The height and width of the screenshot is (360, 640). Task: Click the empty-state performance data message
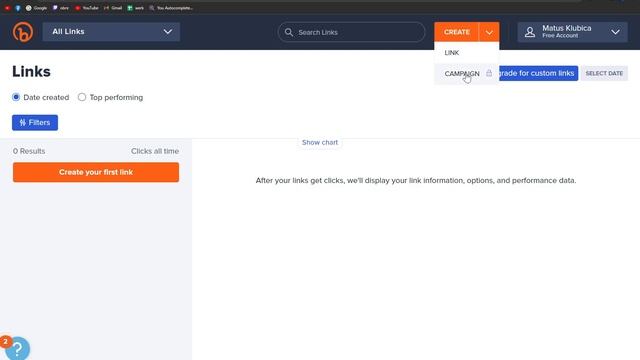point(416,180)
